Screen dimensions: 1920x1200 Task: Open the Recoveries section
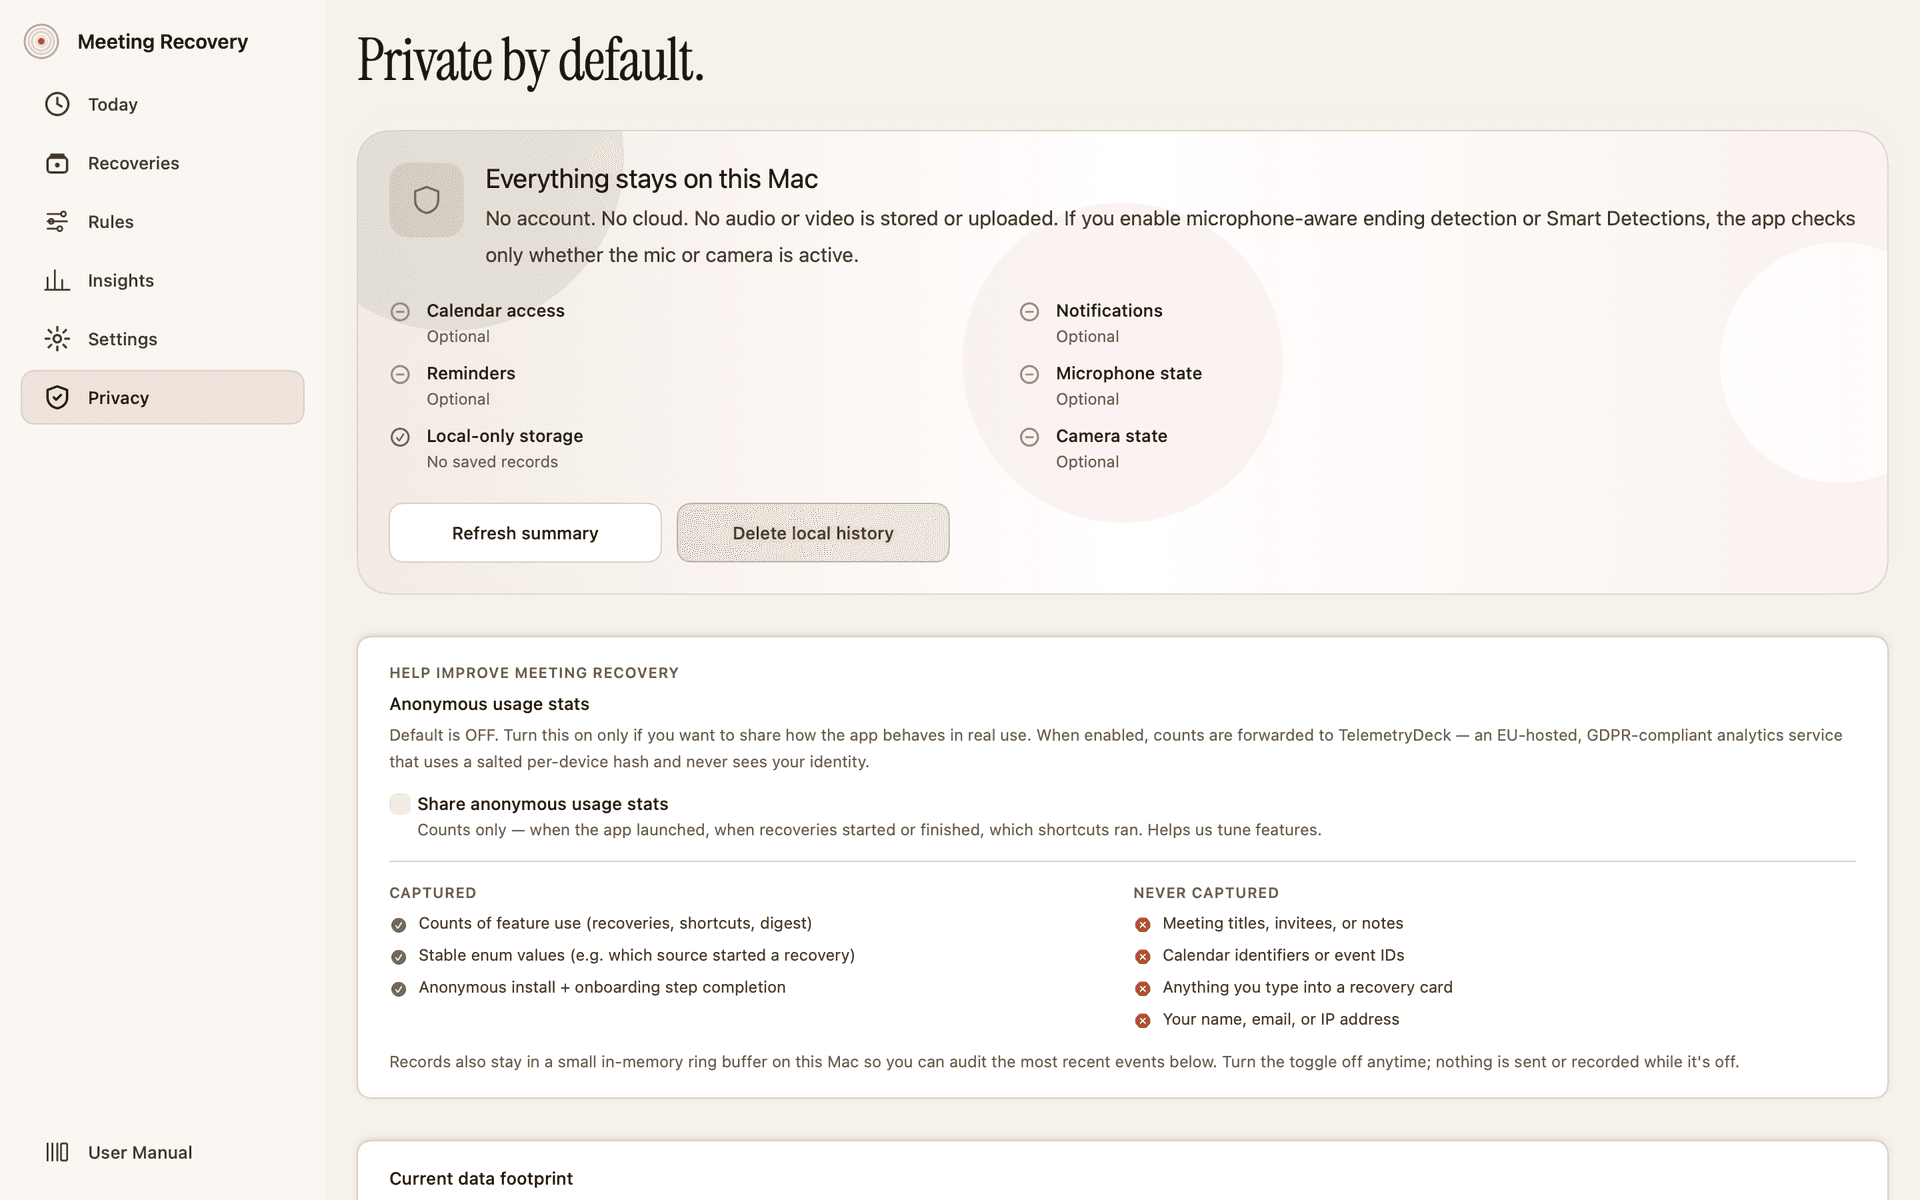(133, 163)
